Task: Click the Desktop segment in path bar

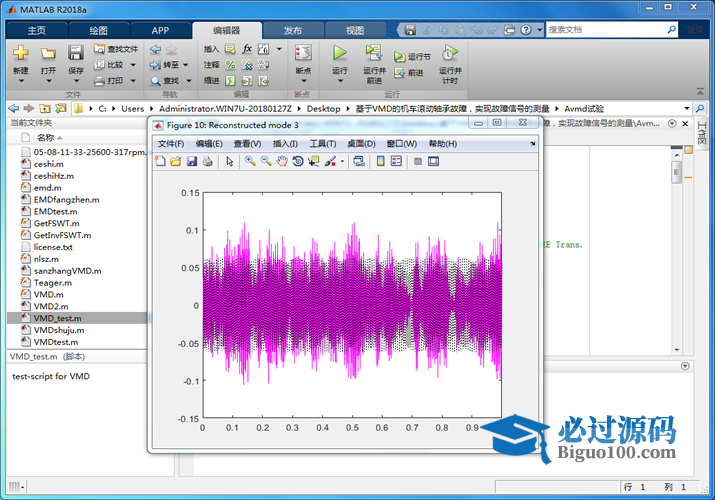Action: tap(323, 108)
